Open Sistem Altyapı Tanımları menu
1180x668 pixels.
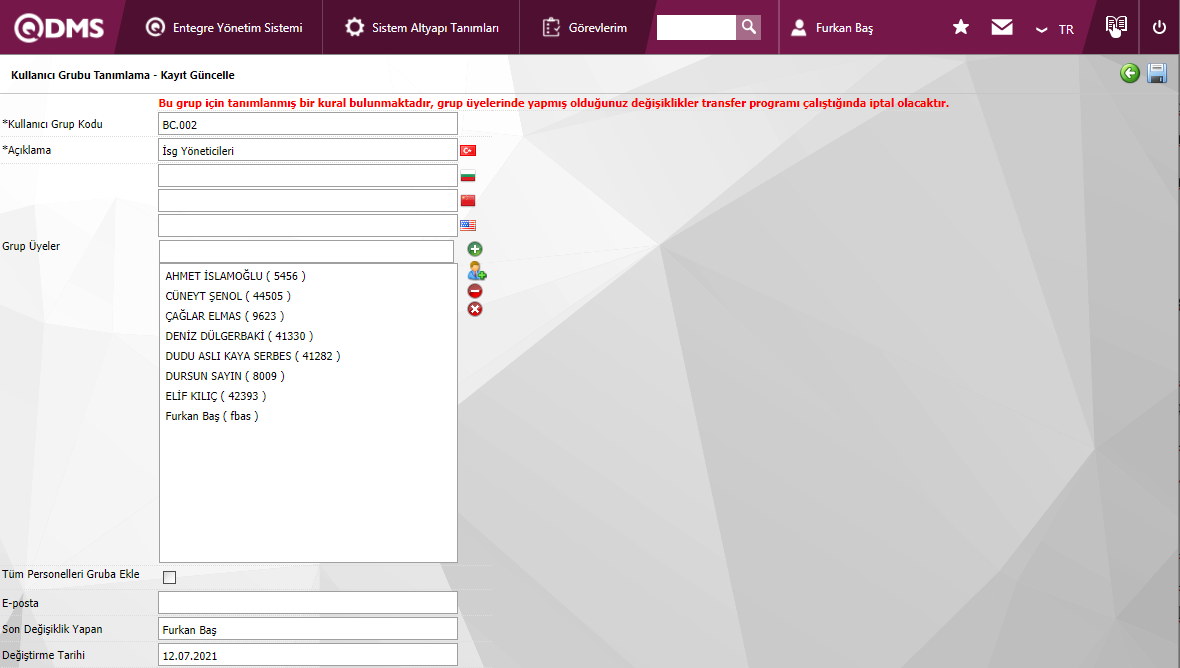pyautogui.click(x=421, y=28)
